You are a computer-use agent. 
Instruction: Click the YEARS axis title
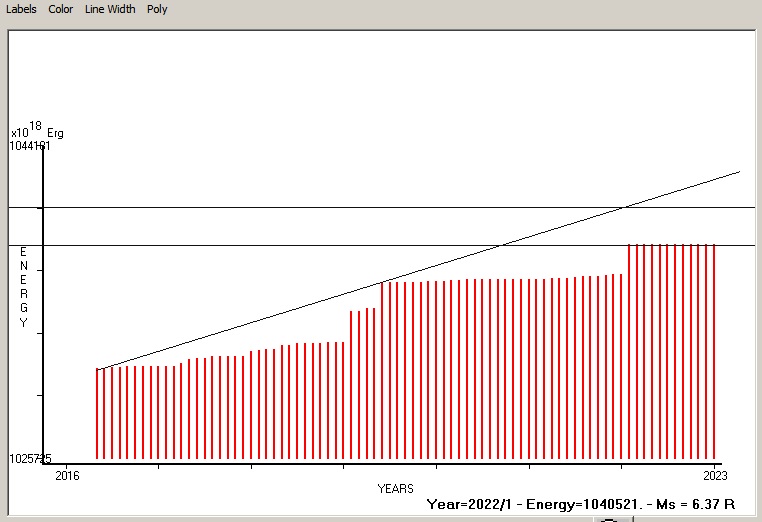[x=395, y=488]
